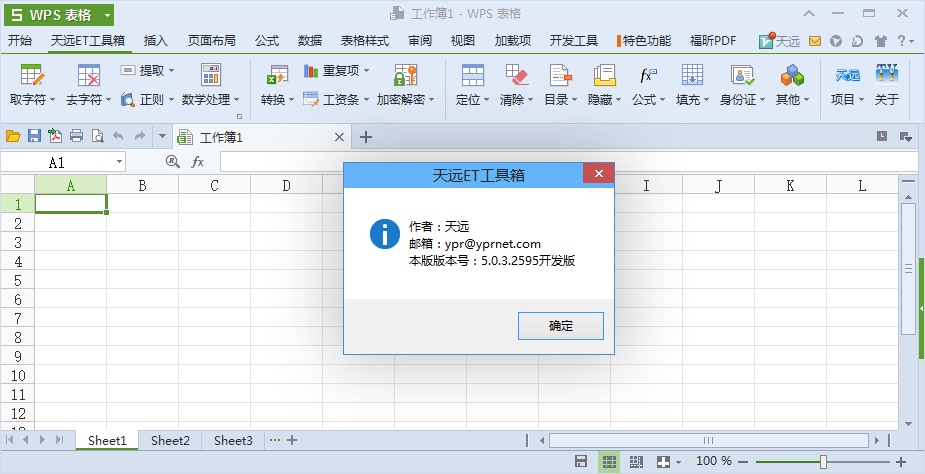Click the horizontal scrollbar thumb

pyautogui.click(x=708, y=440)
